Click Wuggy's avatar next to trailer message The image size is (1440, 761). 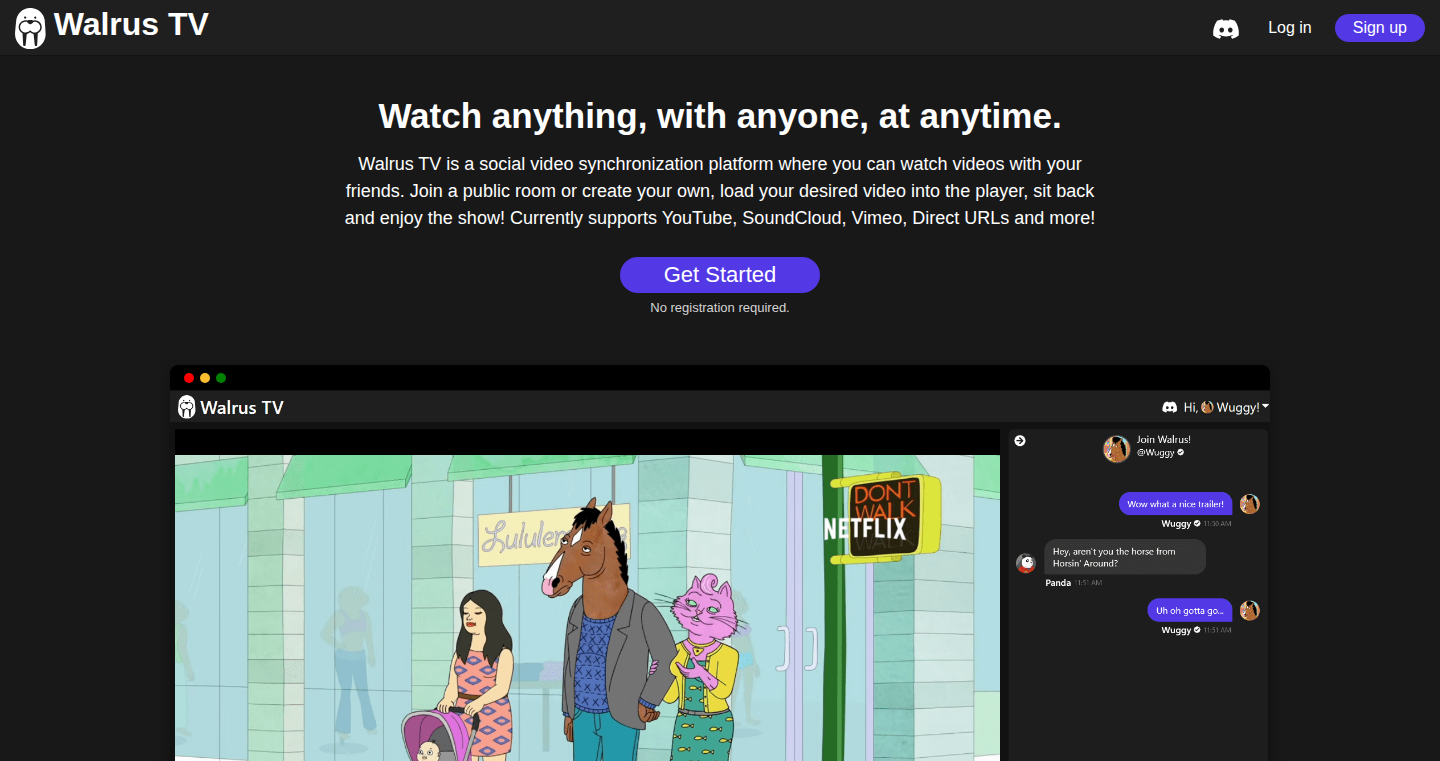(1249, 504)
